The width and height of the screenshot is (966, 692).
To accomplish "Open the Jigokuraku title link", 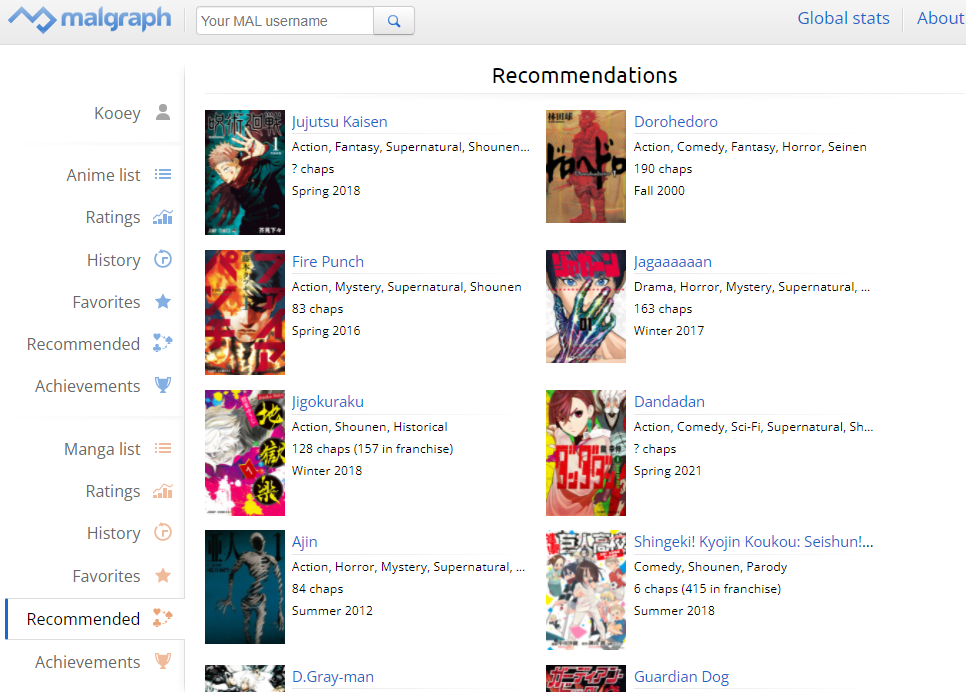I will (328, 402).
